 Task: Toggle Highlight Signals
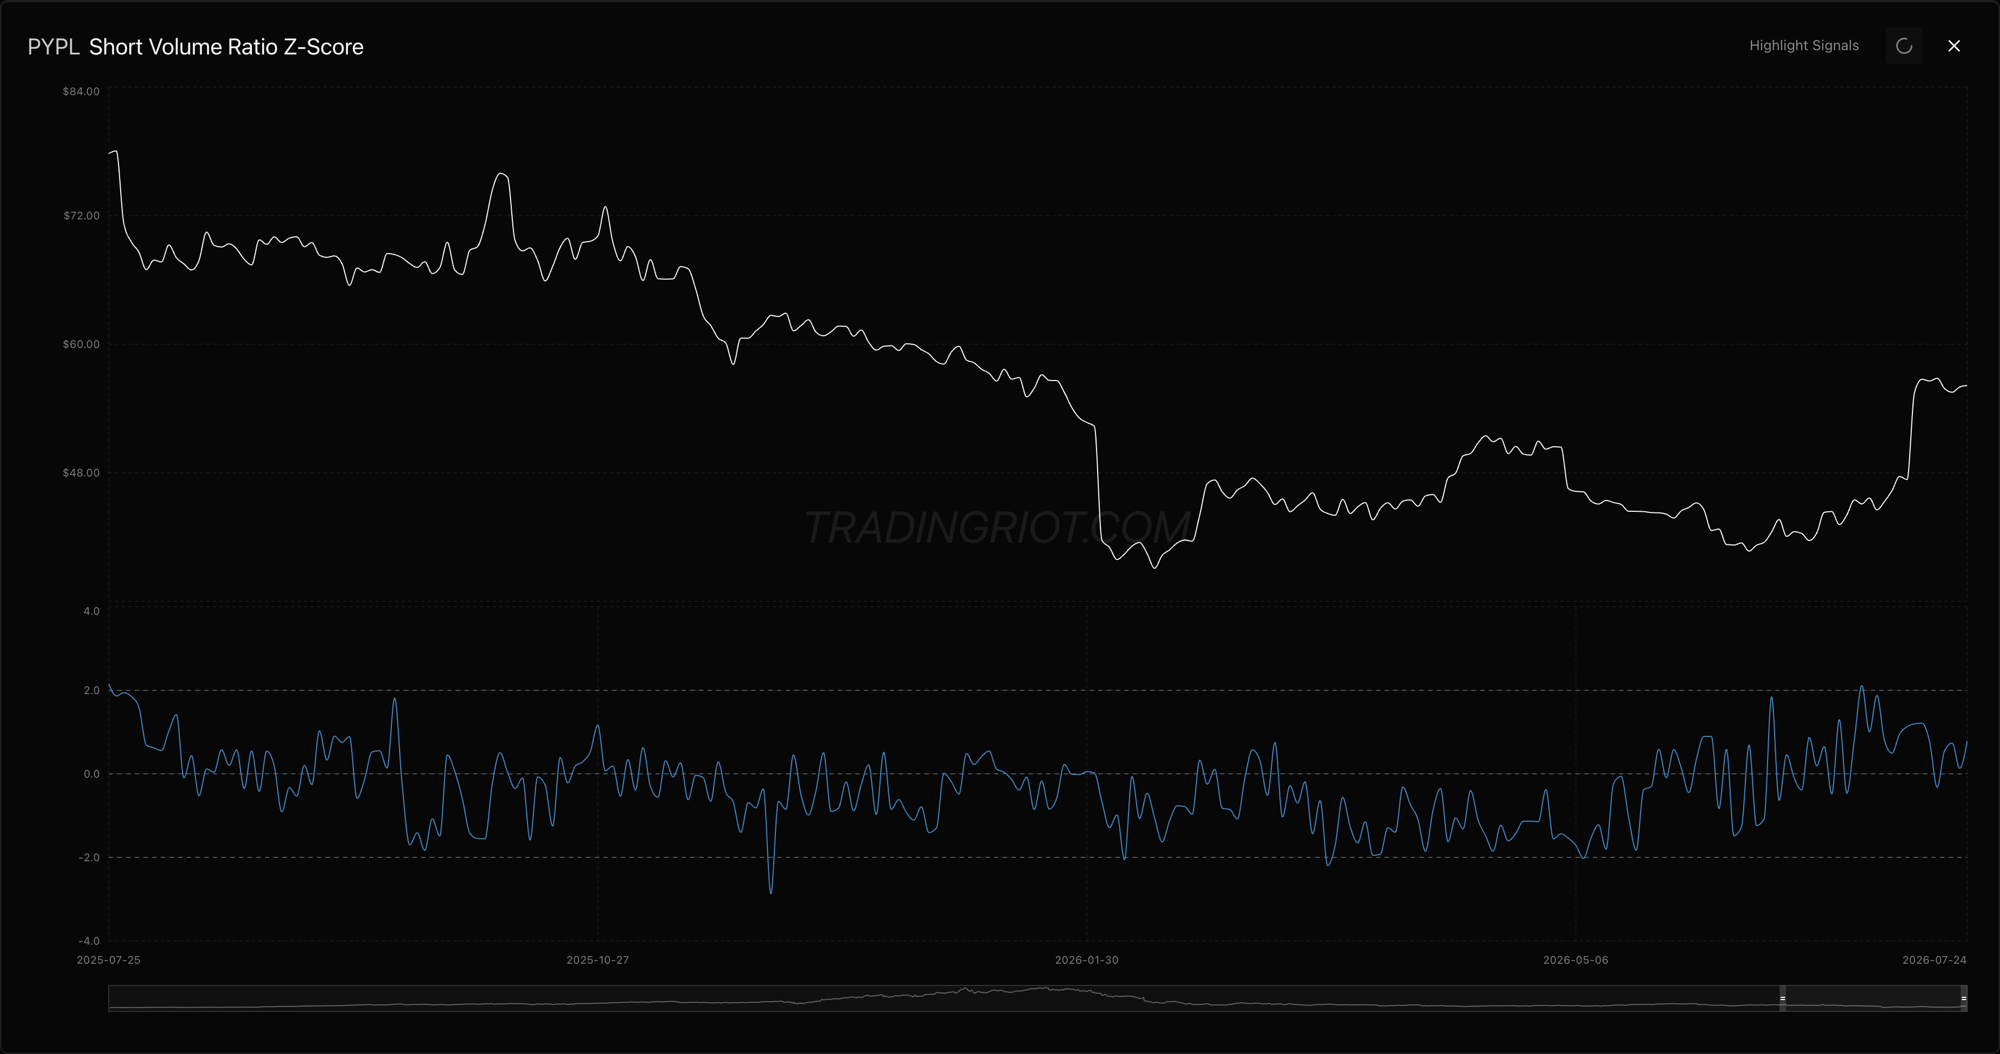coord(1804,46)
